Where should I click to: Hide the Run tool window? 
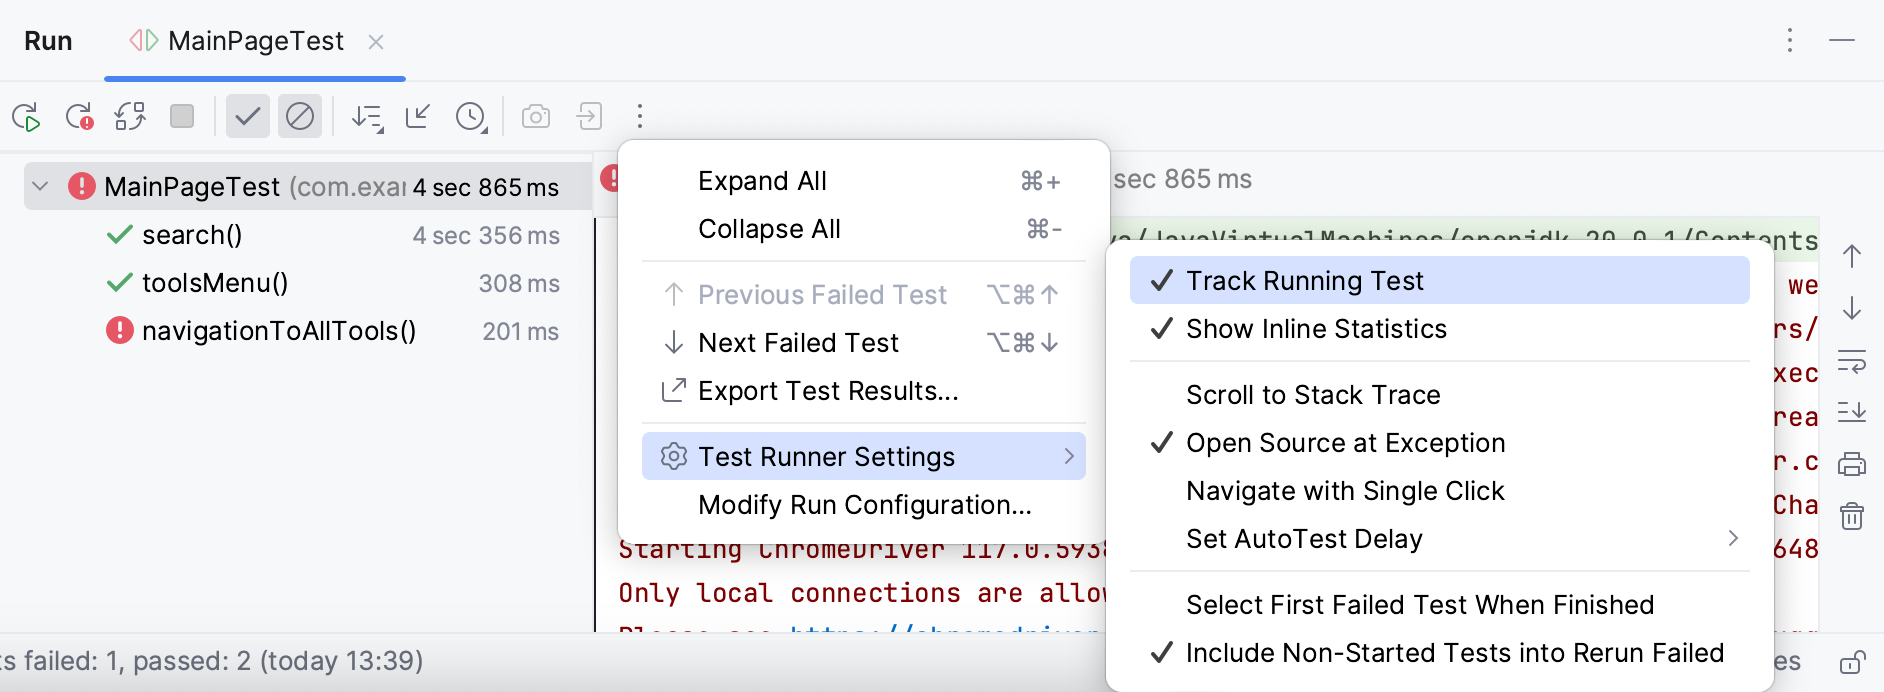[1842, 40]
